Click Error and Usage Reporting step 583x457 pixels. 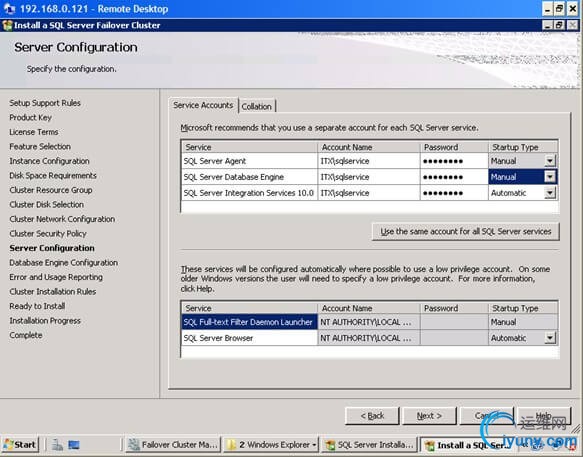(56, 277)
